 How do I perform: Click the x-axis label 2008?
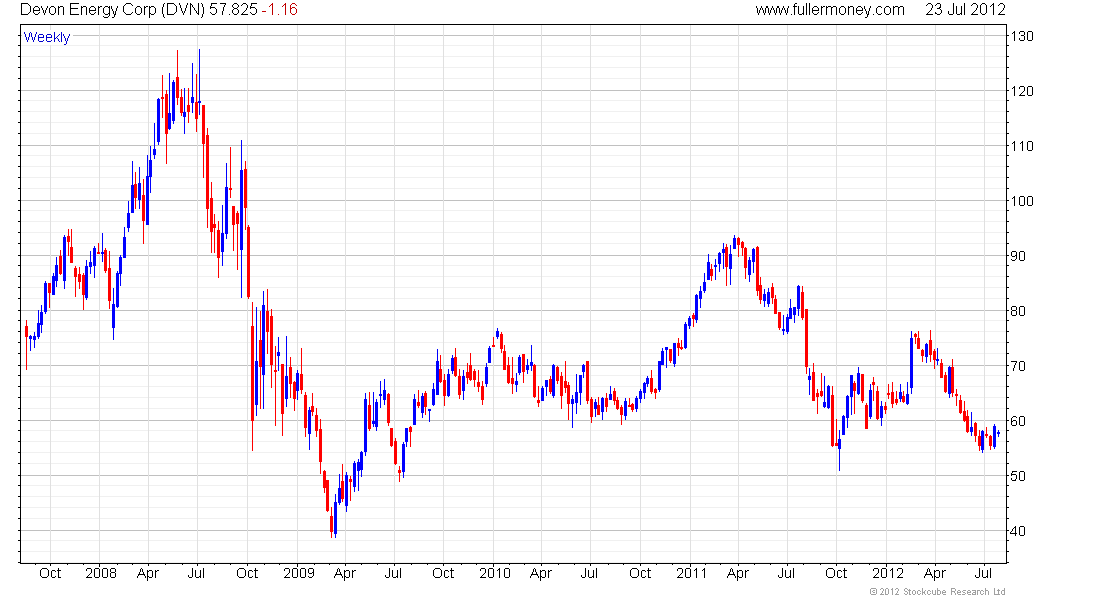click(x=101, y=573)
